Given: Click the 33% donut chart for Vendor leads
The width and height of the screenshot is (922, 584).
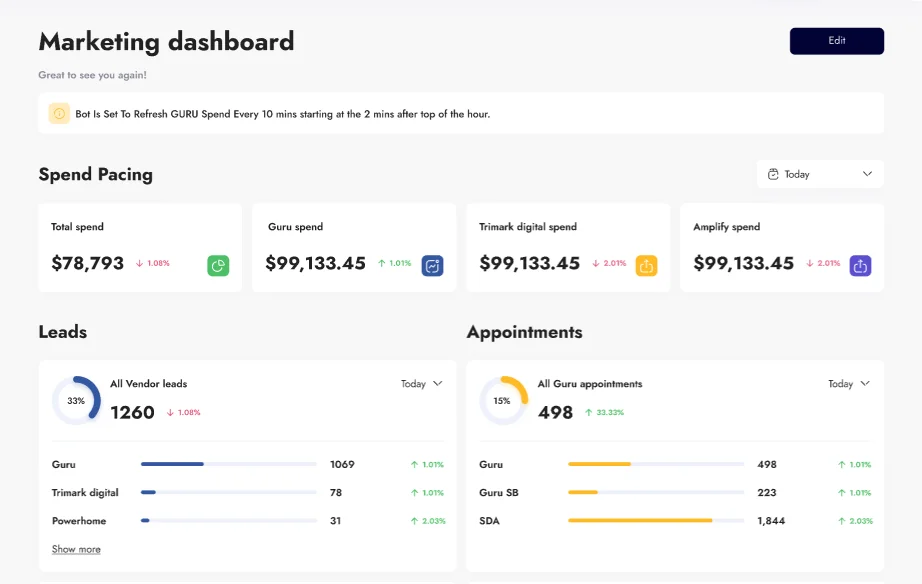Looking at the screenshot, I should coord(76,401).
